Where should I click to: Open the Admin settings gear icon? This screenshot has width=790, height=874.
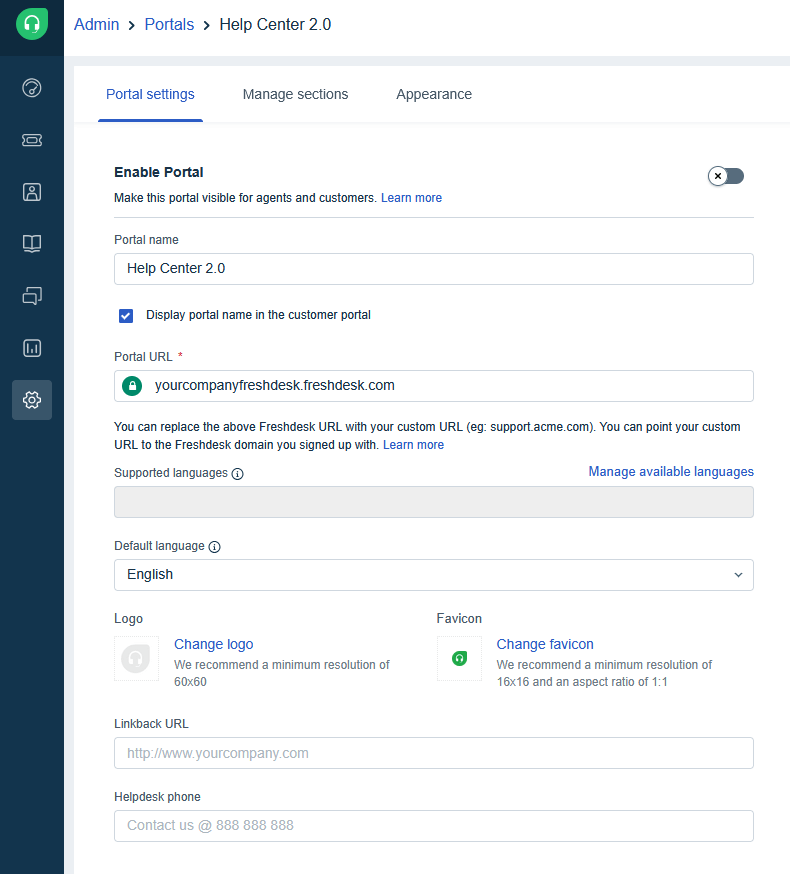pos(32,400)
